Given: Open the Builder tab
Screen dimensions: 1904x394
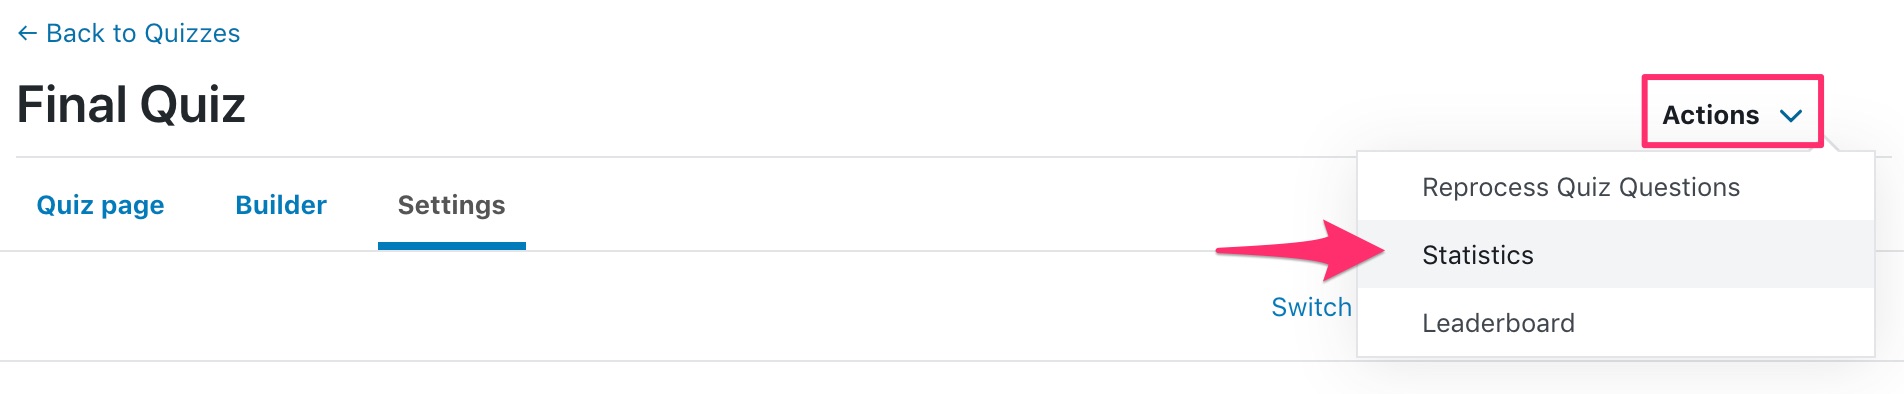Looking at the screenshot, I should click(x=281, y=205).
